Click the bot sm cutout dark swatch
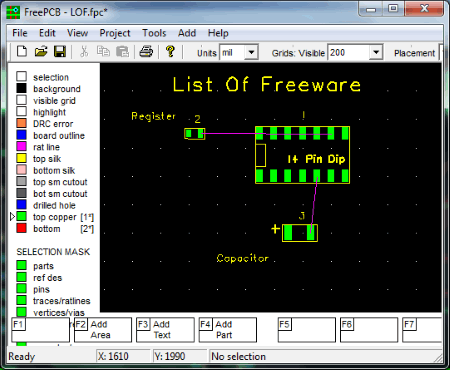The width and height of the screenshot is (450, 370). pos(22,193)
